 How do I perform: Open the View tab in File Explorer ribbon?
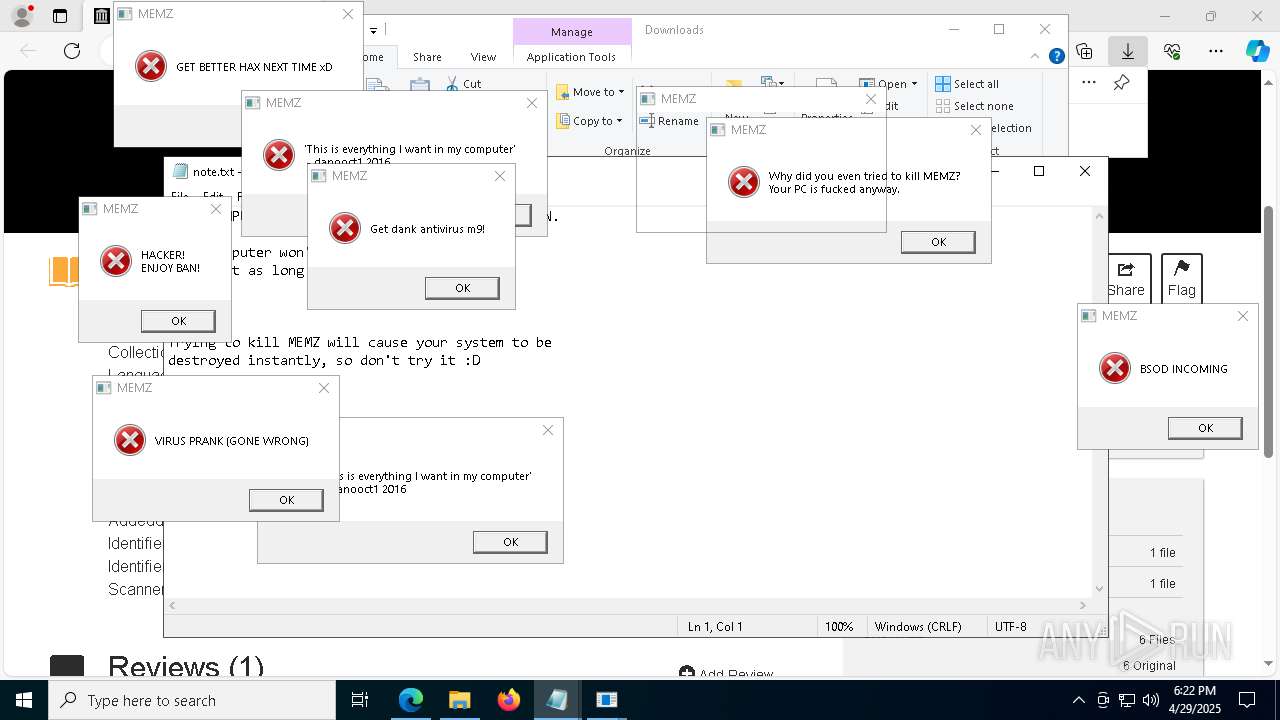coord(483,57)
